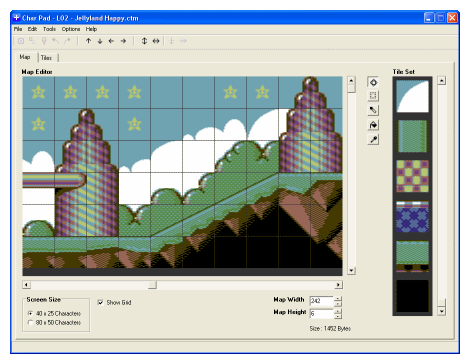The width and height of the screenshot is (470, 364).
Task: Switch to the Tiles tab
Action: tap(47, 58)
